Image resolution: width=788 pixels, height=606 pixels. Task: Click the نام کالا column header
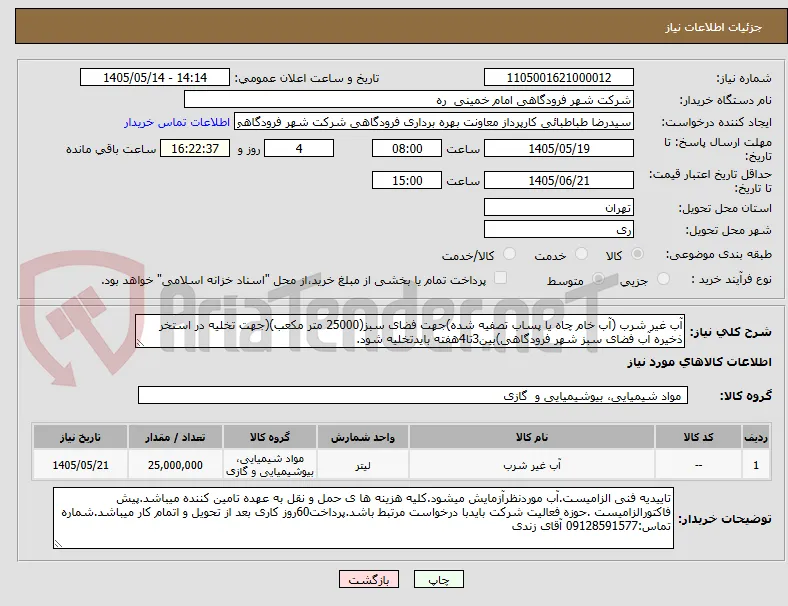[x=532, y=437]
